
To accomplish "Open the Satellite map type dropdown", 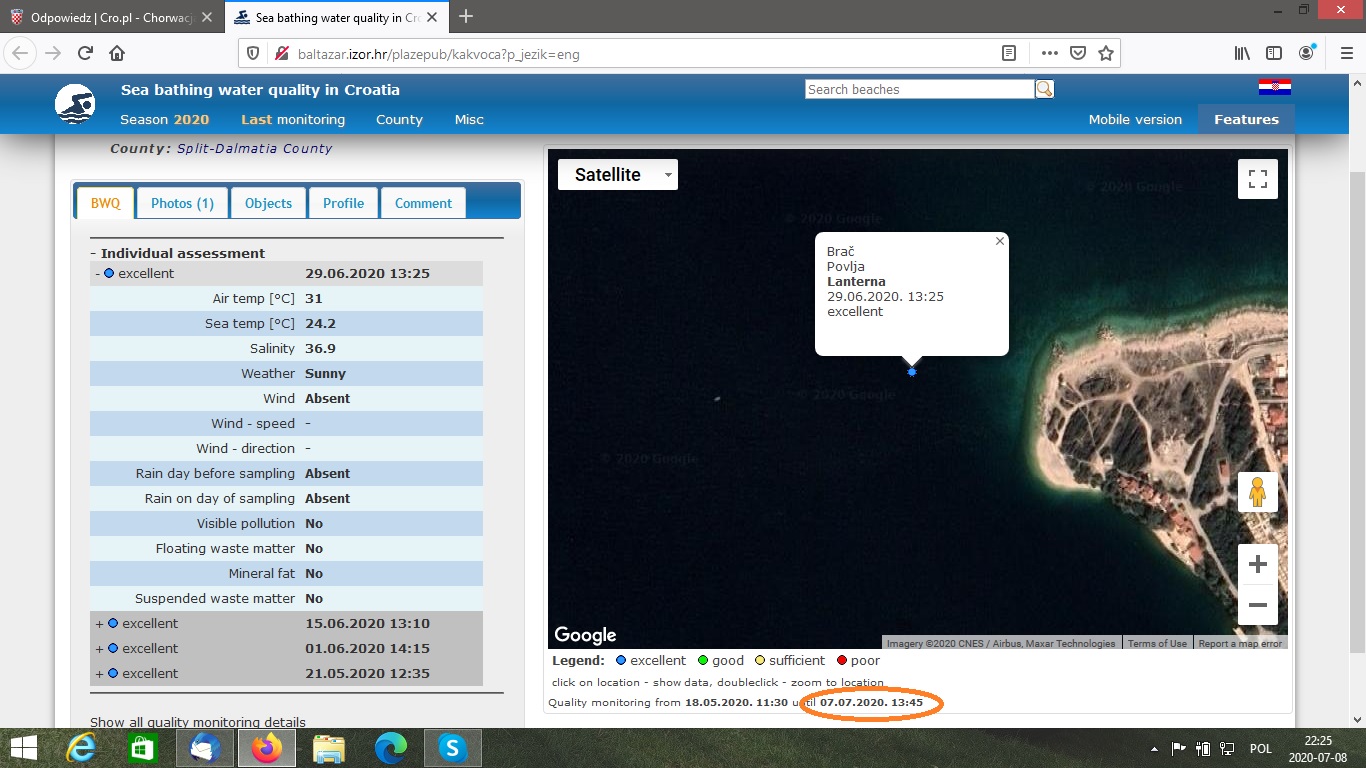I will click(x=617, y=175).
